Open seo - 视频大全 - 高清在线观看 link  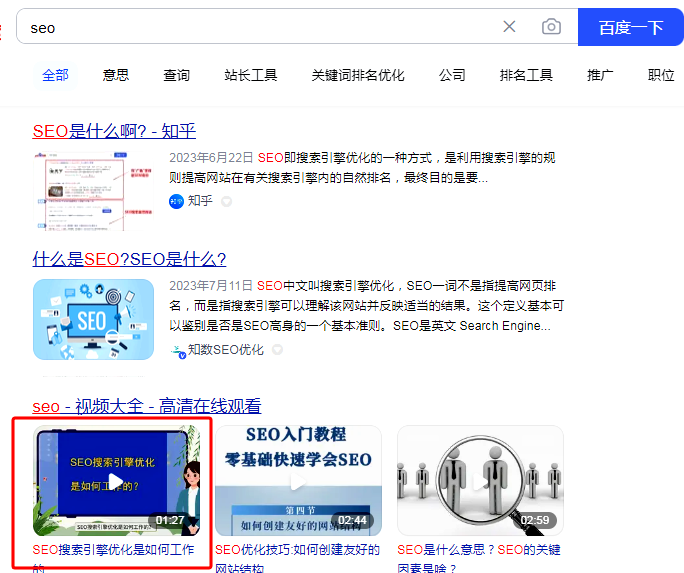tap(147, 406)
